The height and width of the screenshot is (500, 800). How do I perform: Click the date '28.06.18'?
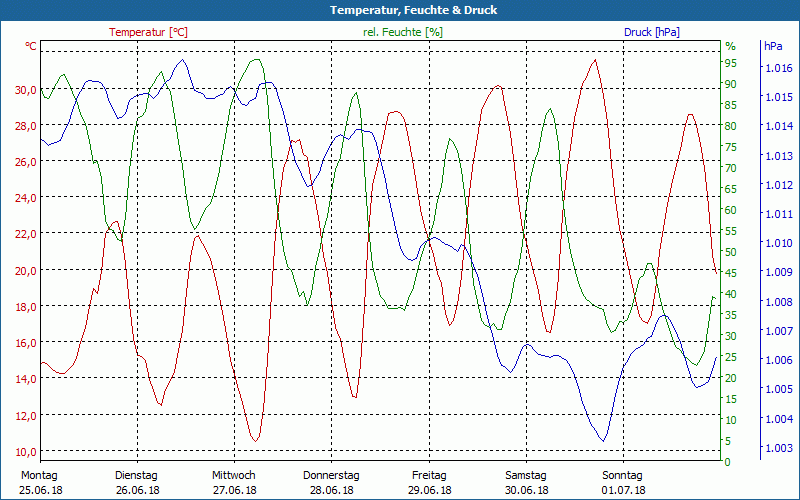332,490
